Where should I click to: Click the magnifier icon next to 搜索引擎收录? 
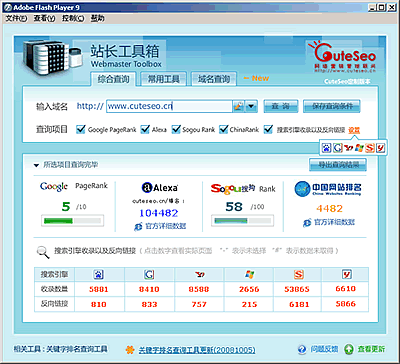[43, 252]
